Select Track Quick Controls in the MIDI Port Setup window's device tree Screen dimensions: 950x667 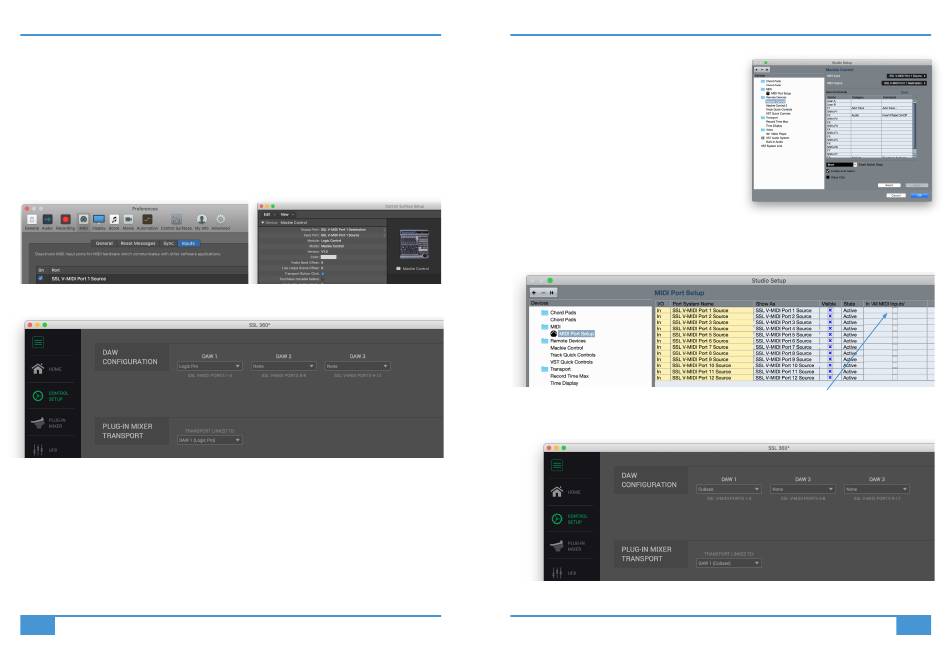point(573,355)
